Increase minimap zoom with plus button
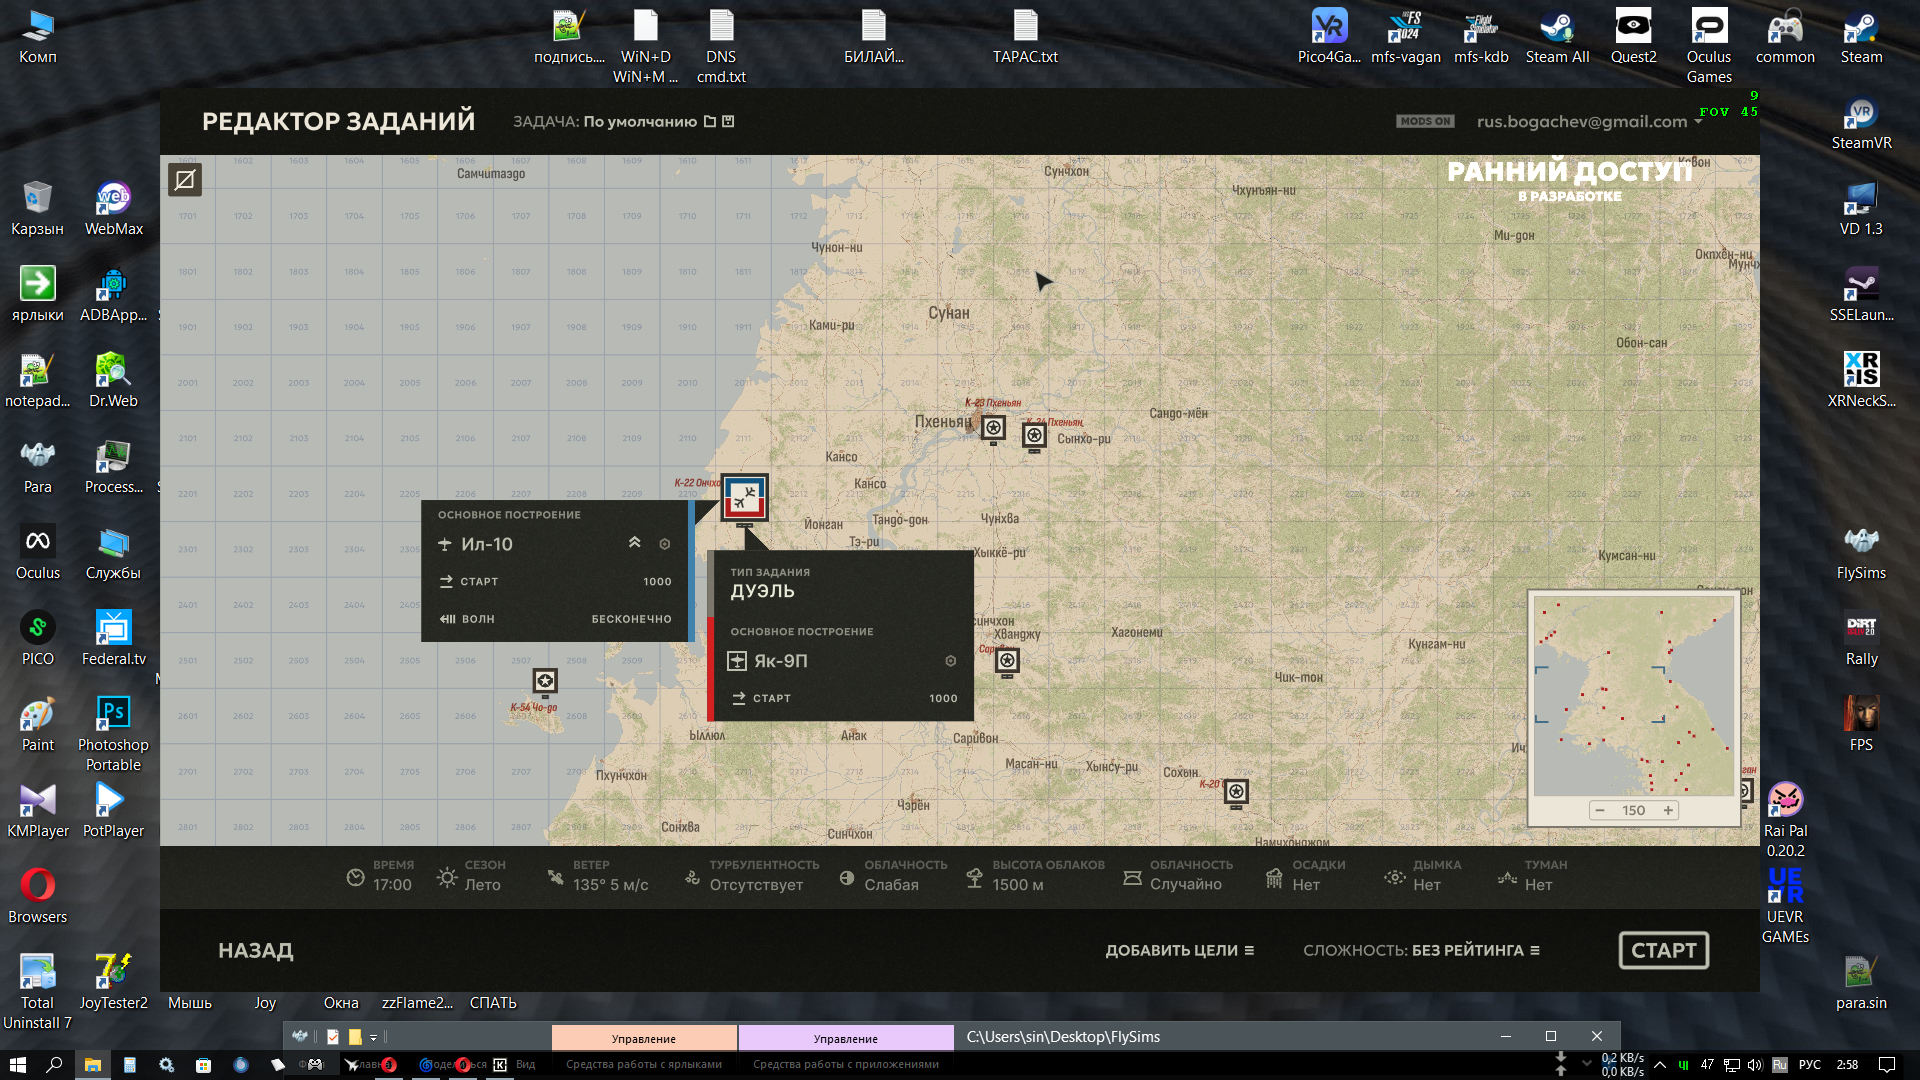Viewport: 1920px width, 1080px height. [x=1668, y=810]
